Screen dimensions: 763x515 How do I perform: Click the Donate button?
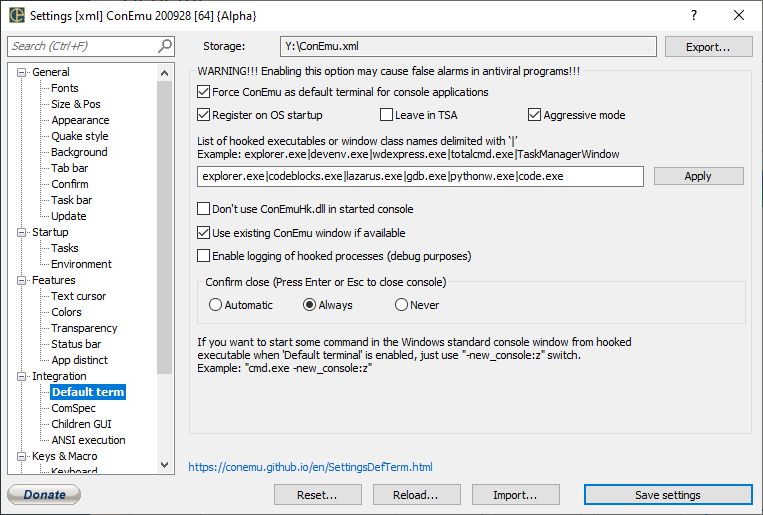click(x=44, y=495)
